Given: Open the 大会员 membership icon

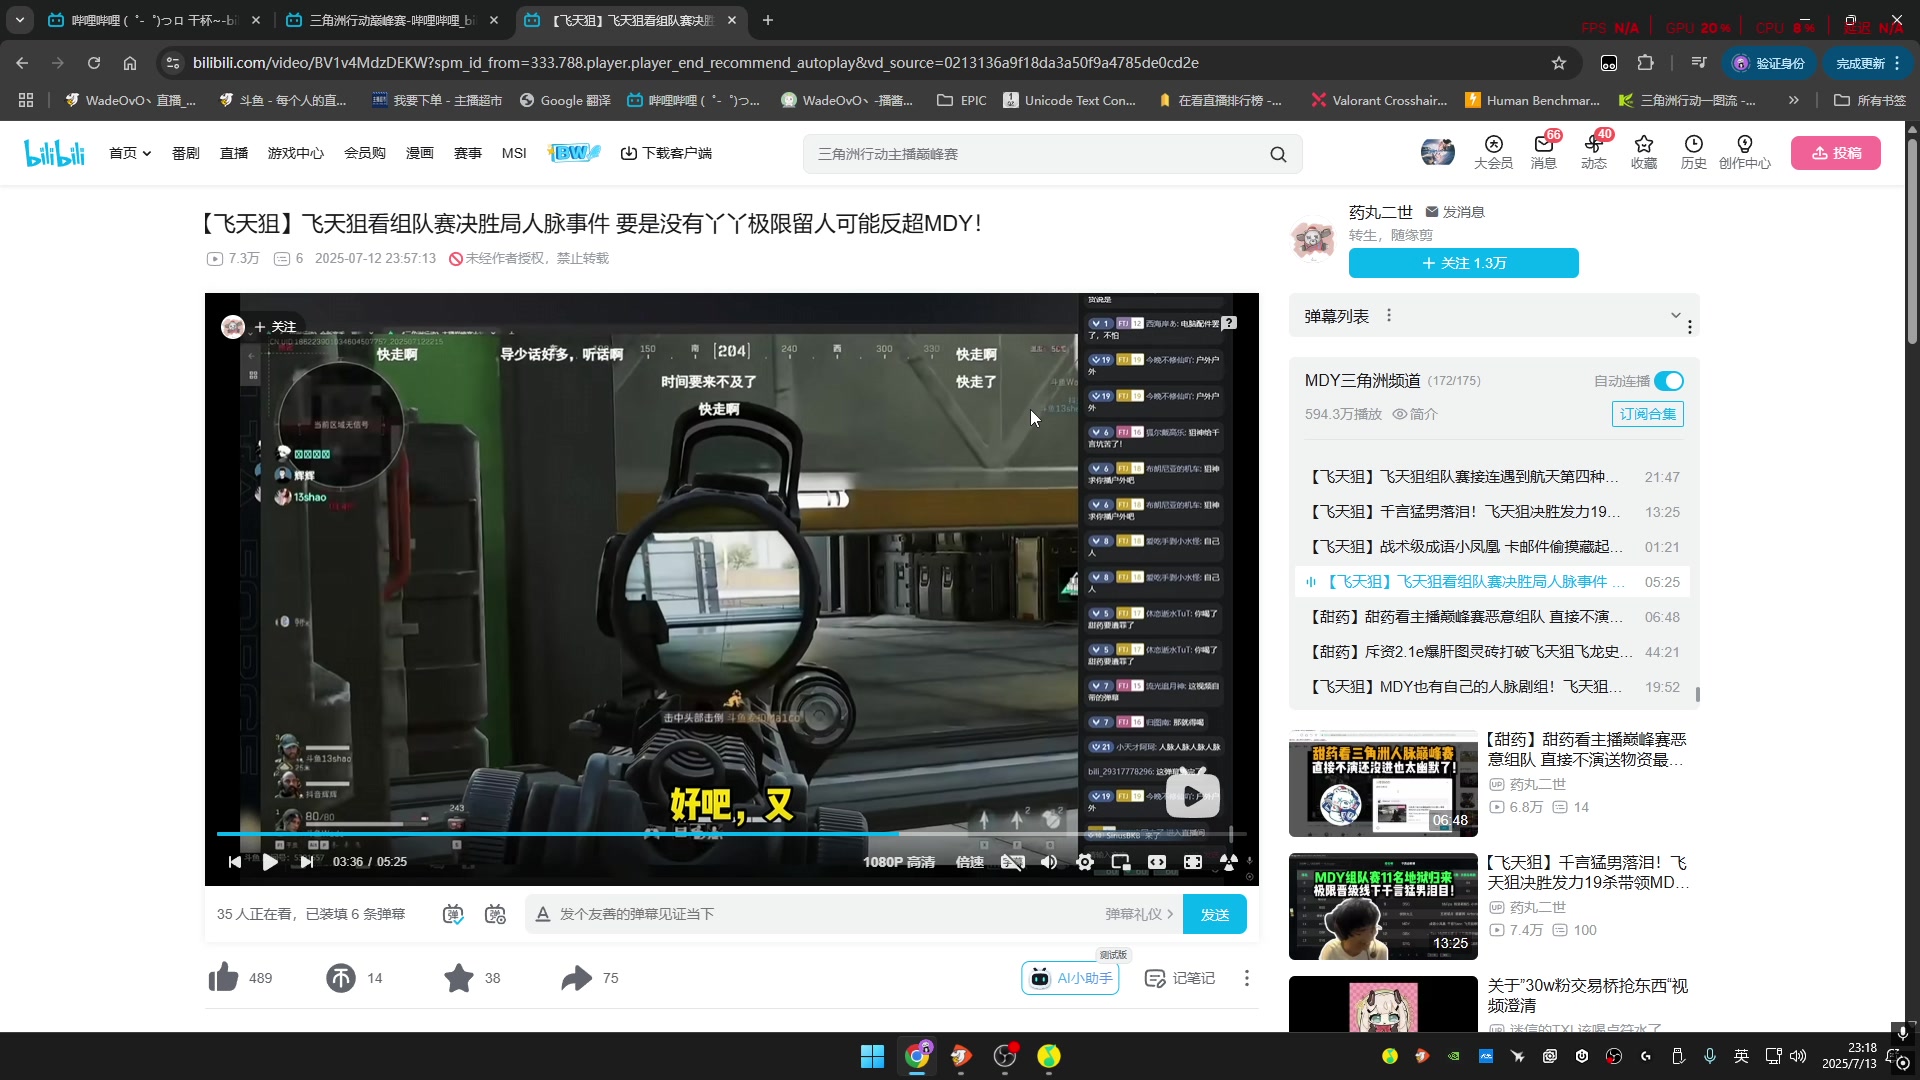Looking at the screenshot, I should (1493, 152).
